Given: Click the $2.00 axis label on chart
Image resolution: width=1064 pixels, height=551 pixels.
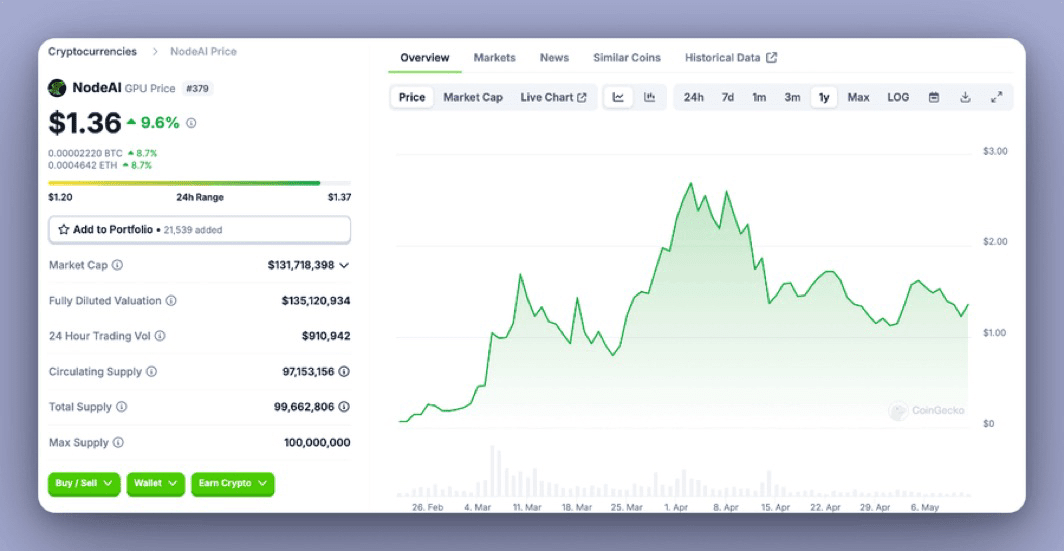Looking at the screenshot, I should click(995, 242).
